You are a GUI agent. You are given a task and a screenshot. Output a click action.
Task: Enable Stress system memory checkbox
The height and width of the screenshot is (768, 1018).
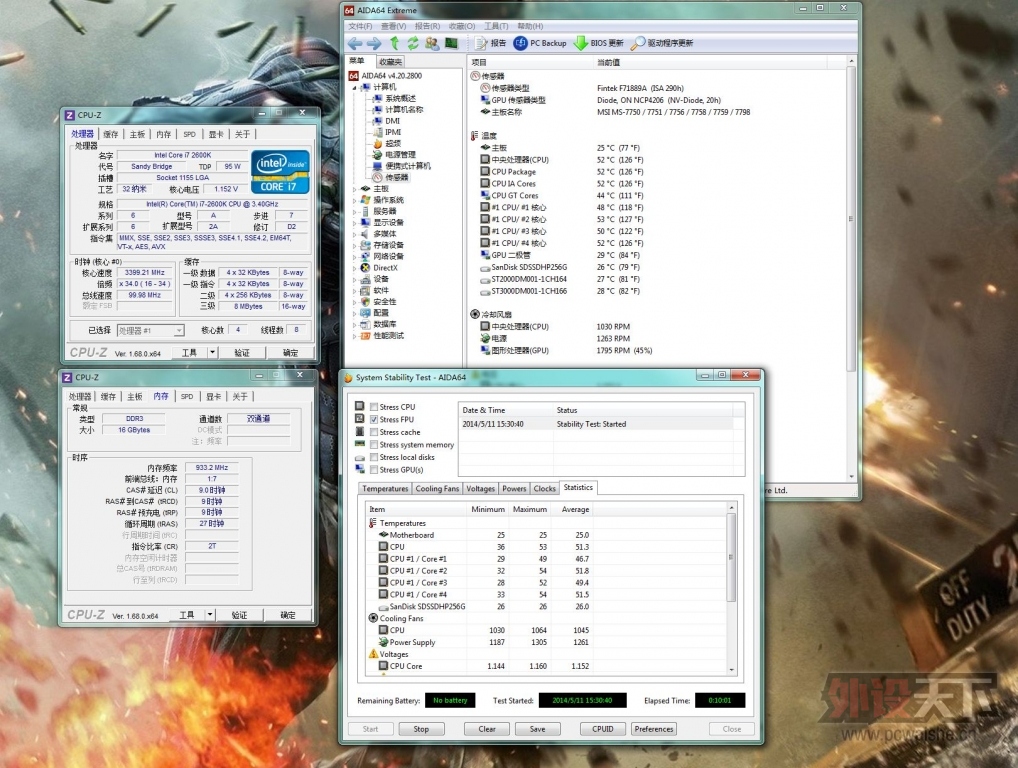coord(374,445)
